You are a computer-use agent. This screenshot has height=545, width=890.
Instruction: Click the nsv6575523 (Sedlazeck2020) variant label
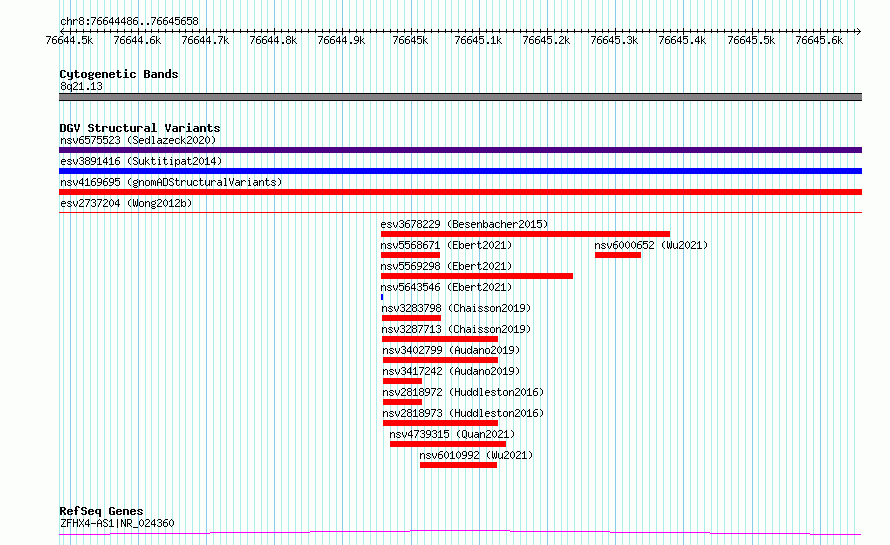(x=138, y=140)
